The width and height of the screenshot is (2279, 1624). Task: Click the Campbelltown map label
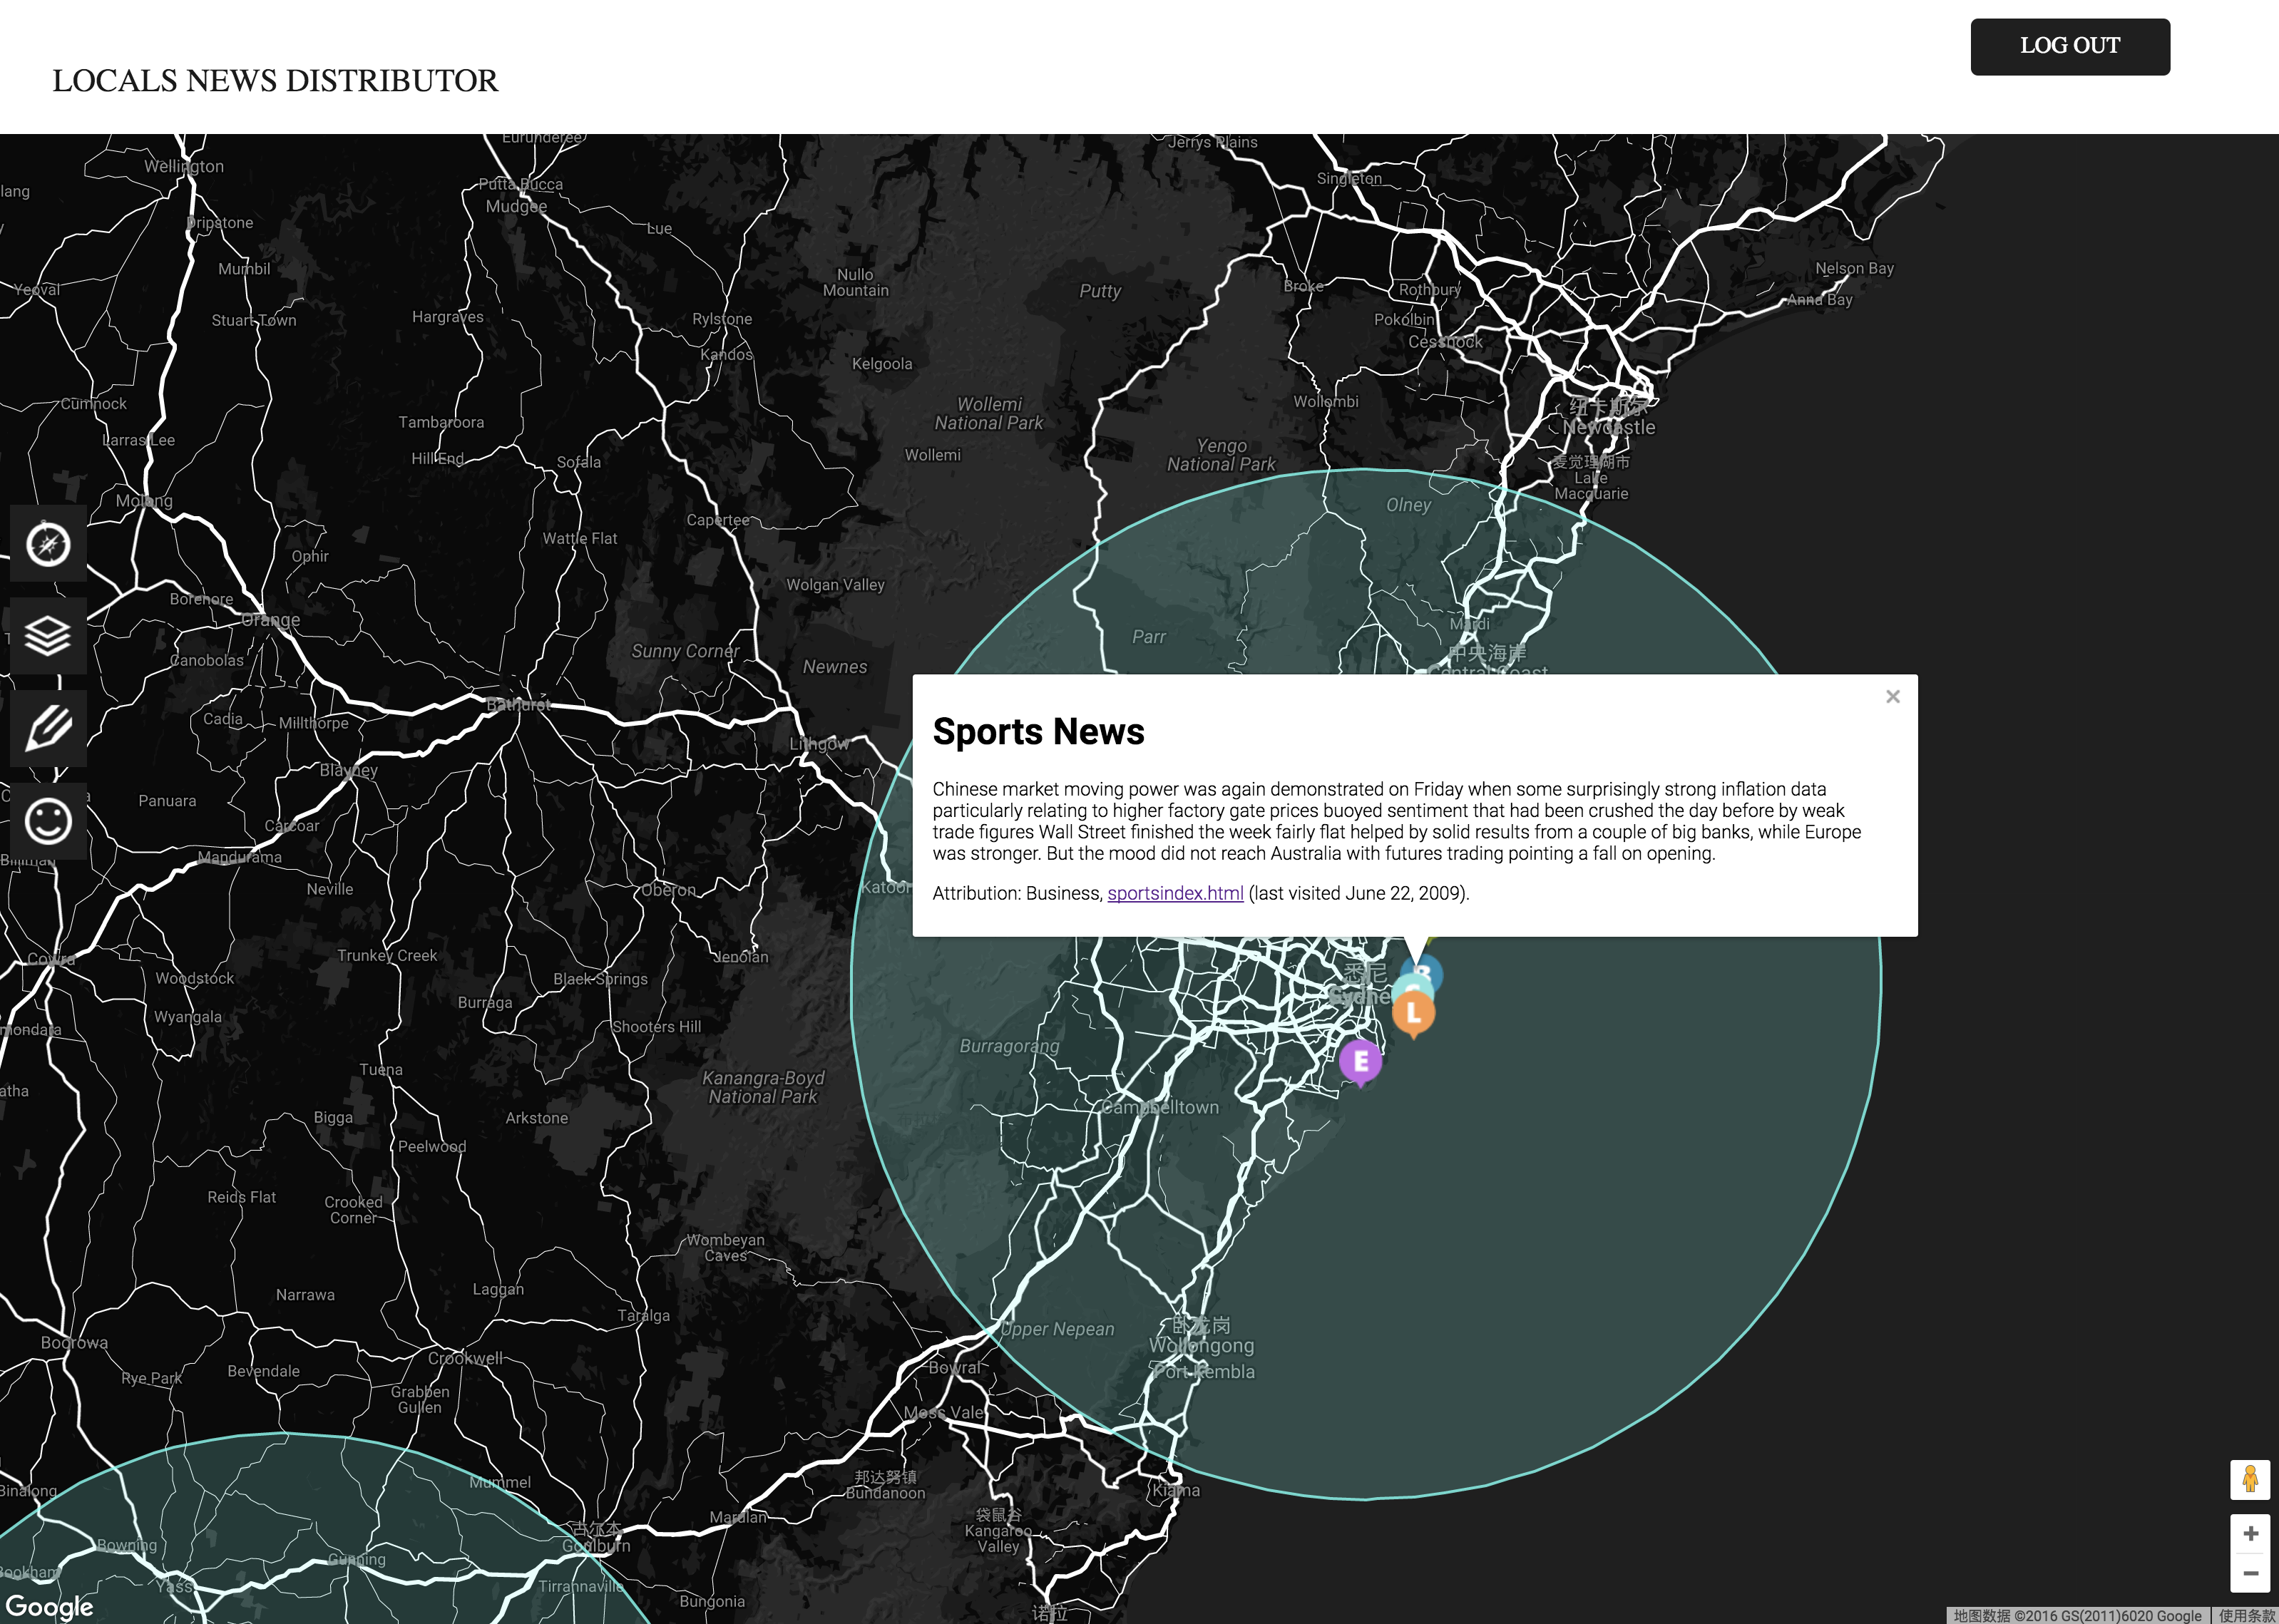pyautogui.click(x=1160, y=1107)
